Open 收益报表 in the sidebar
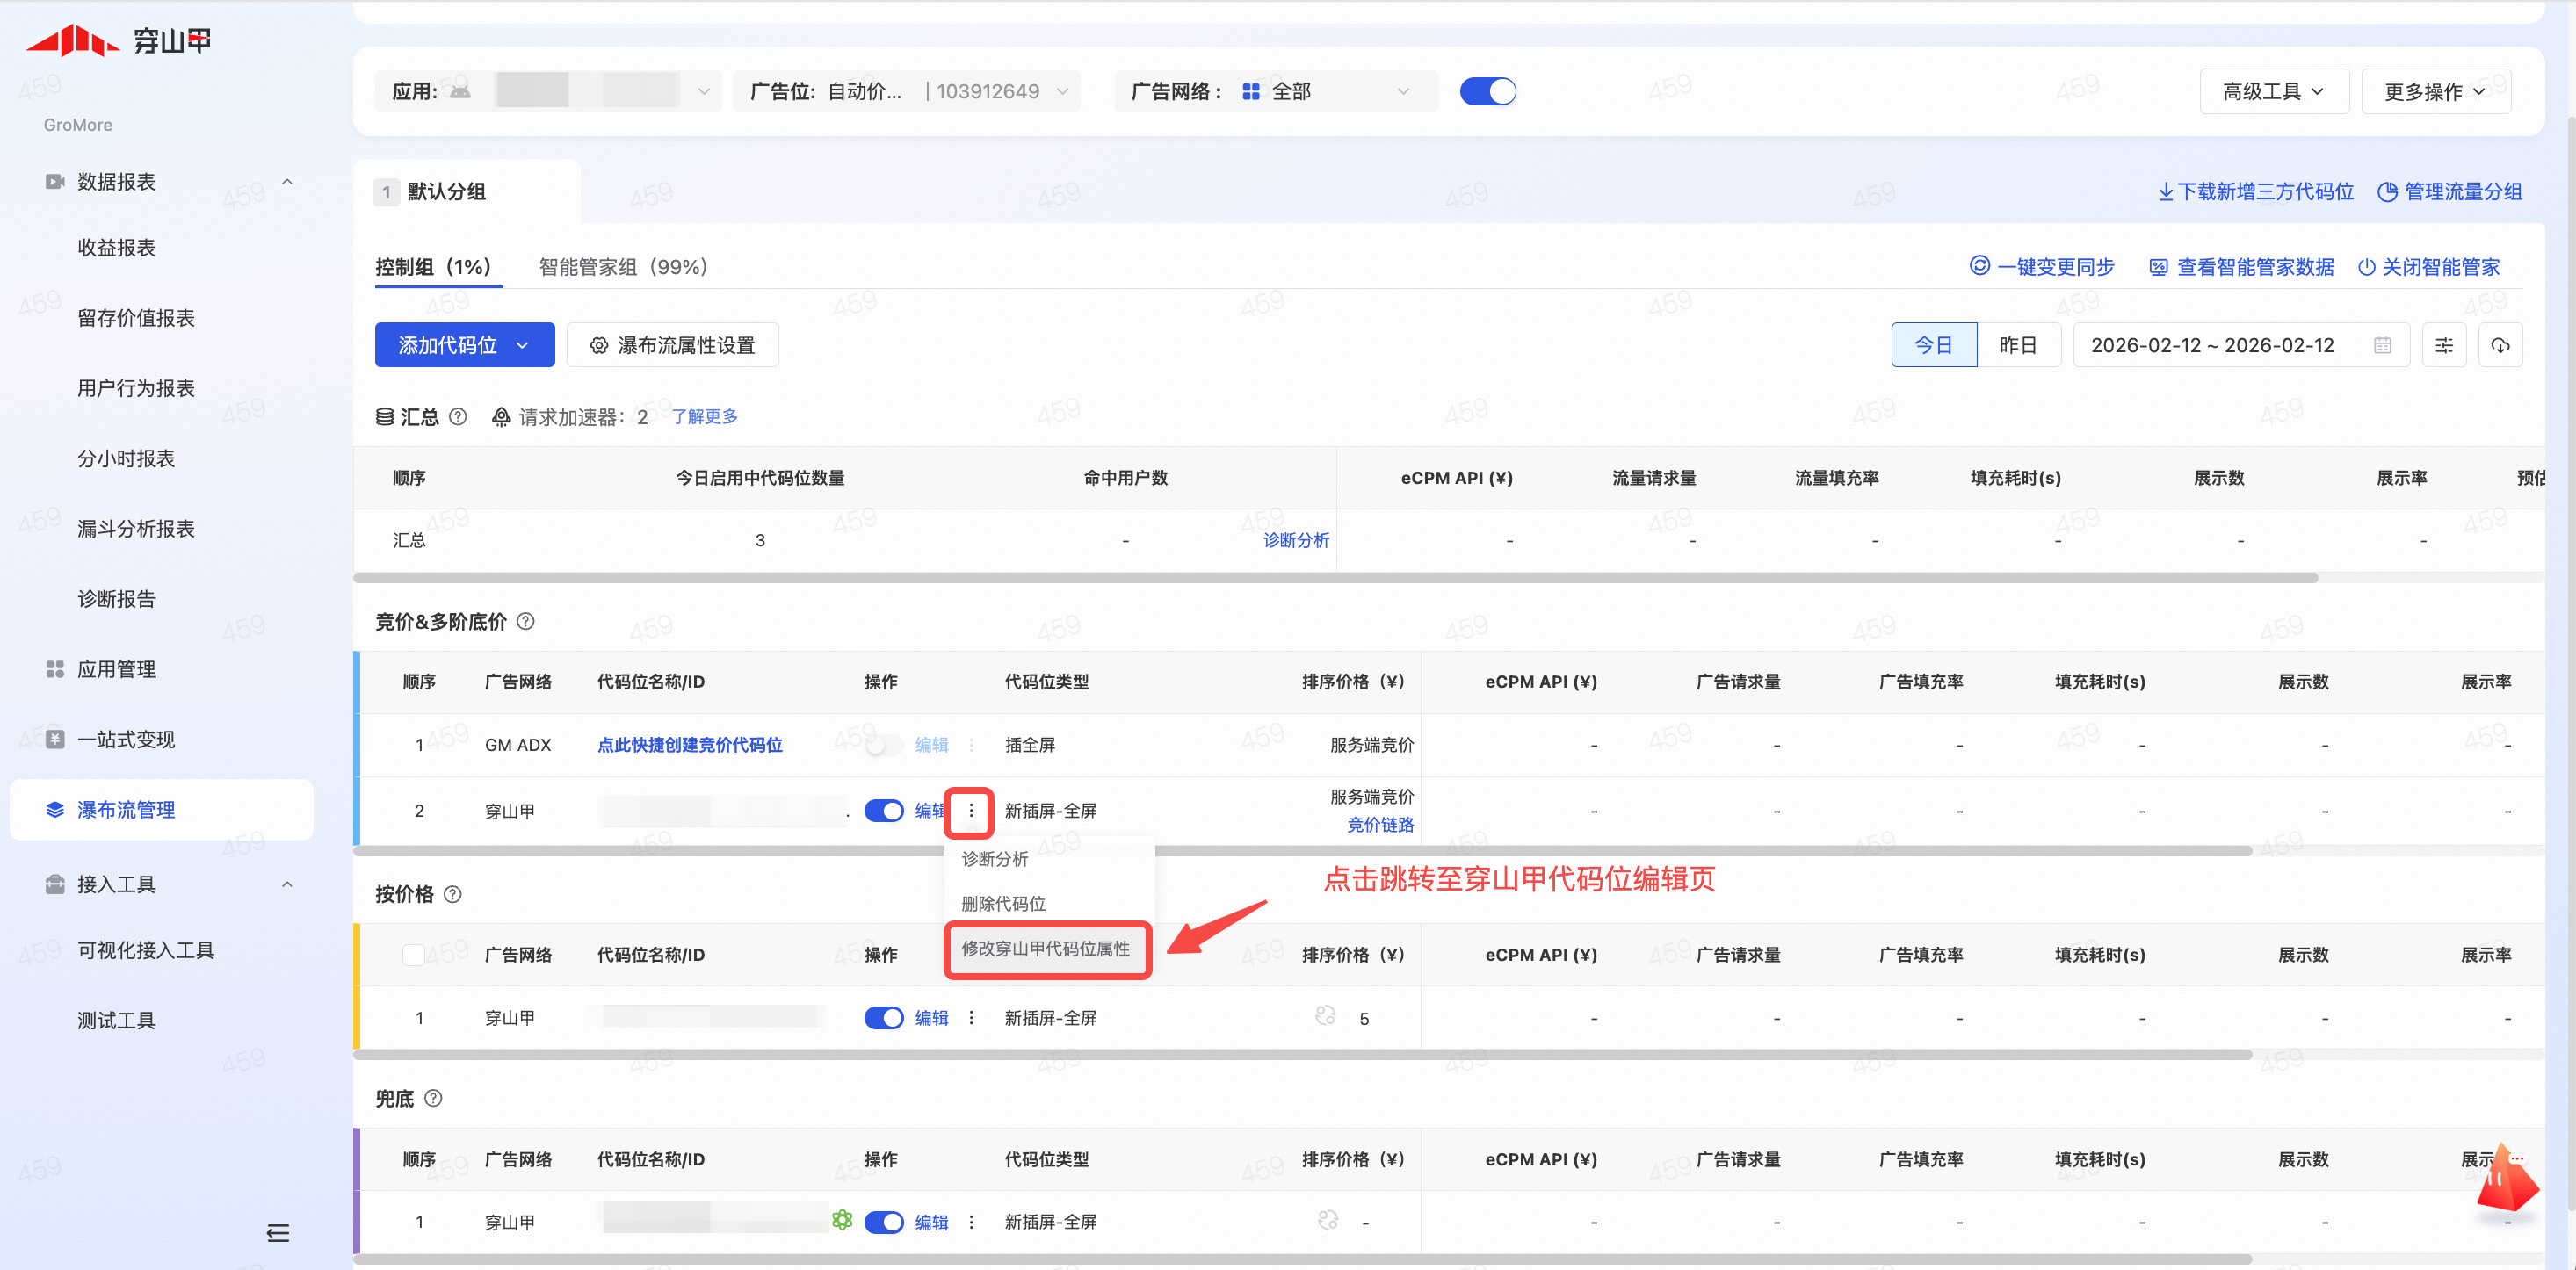Viewport: 2576px width, 1270px height. point(116,247)
